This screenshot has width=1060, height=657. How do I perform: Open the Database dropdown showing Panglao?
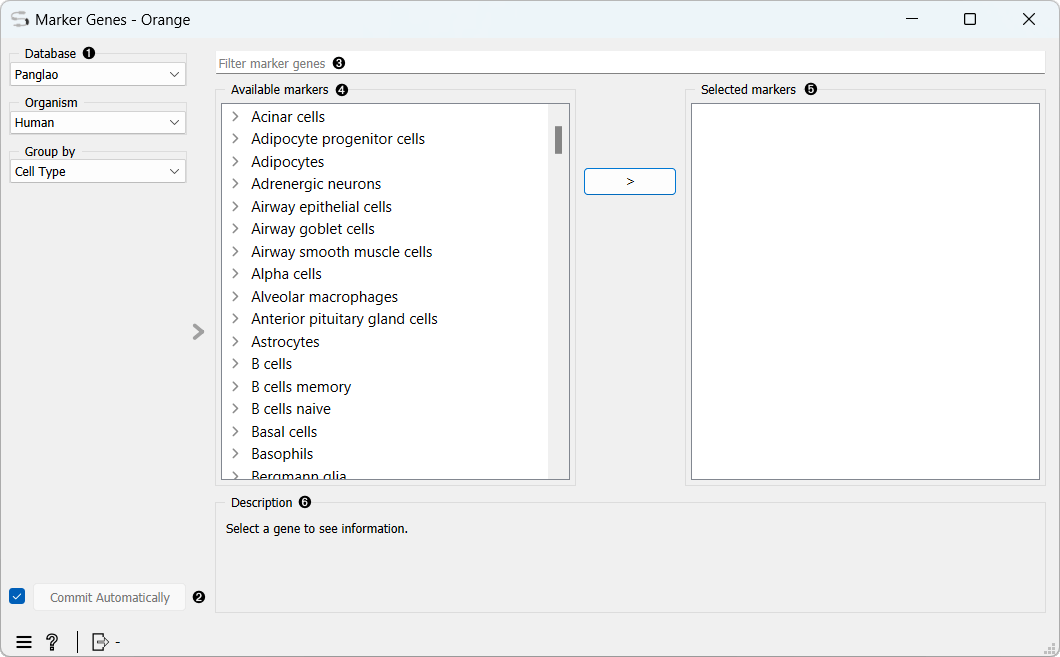[x=98, y=74]
